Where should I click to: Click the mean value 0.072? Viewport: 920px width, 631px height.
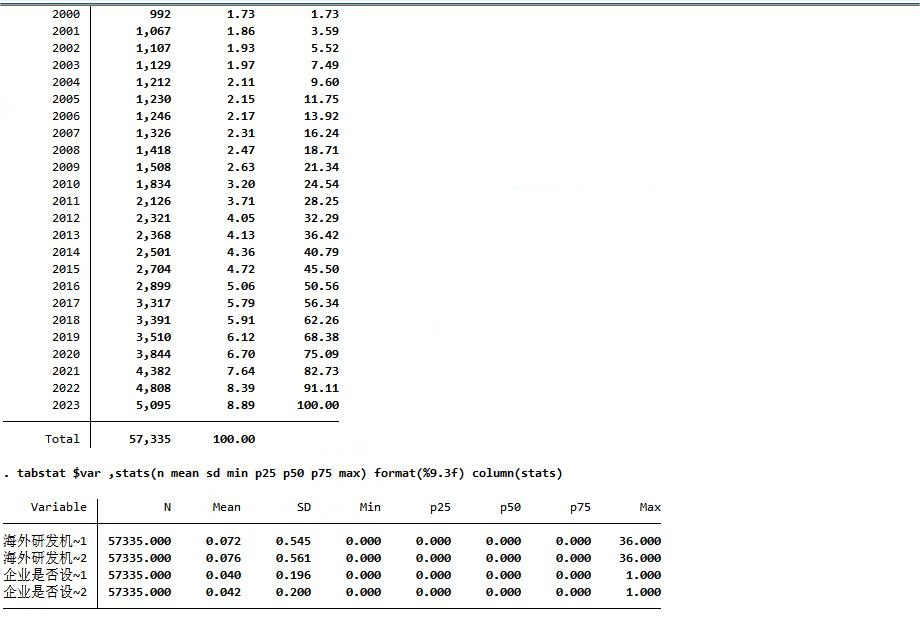tap(223, 541)
